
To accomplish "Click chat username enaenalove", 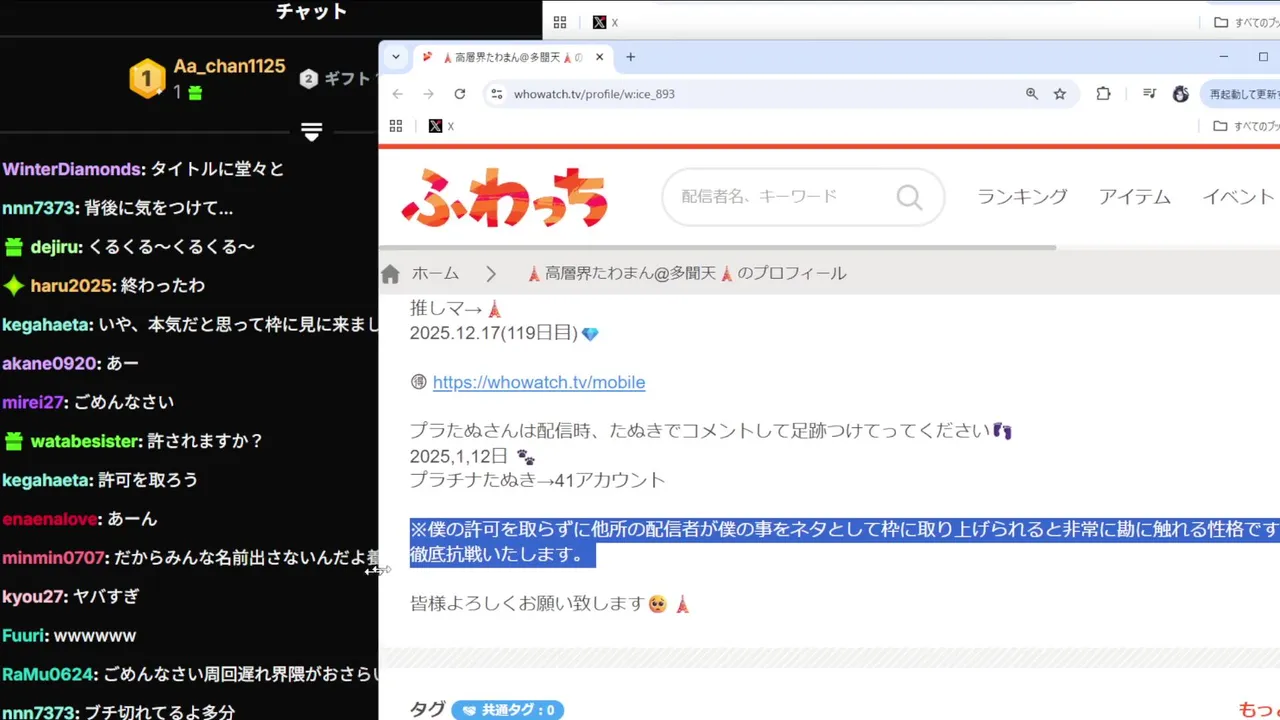I will [49, 519].
